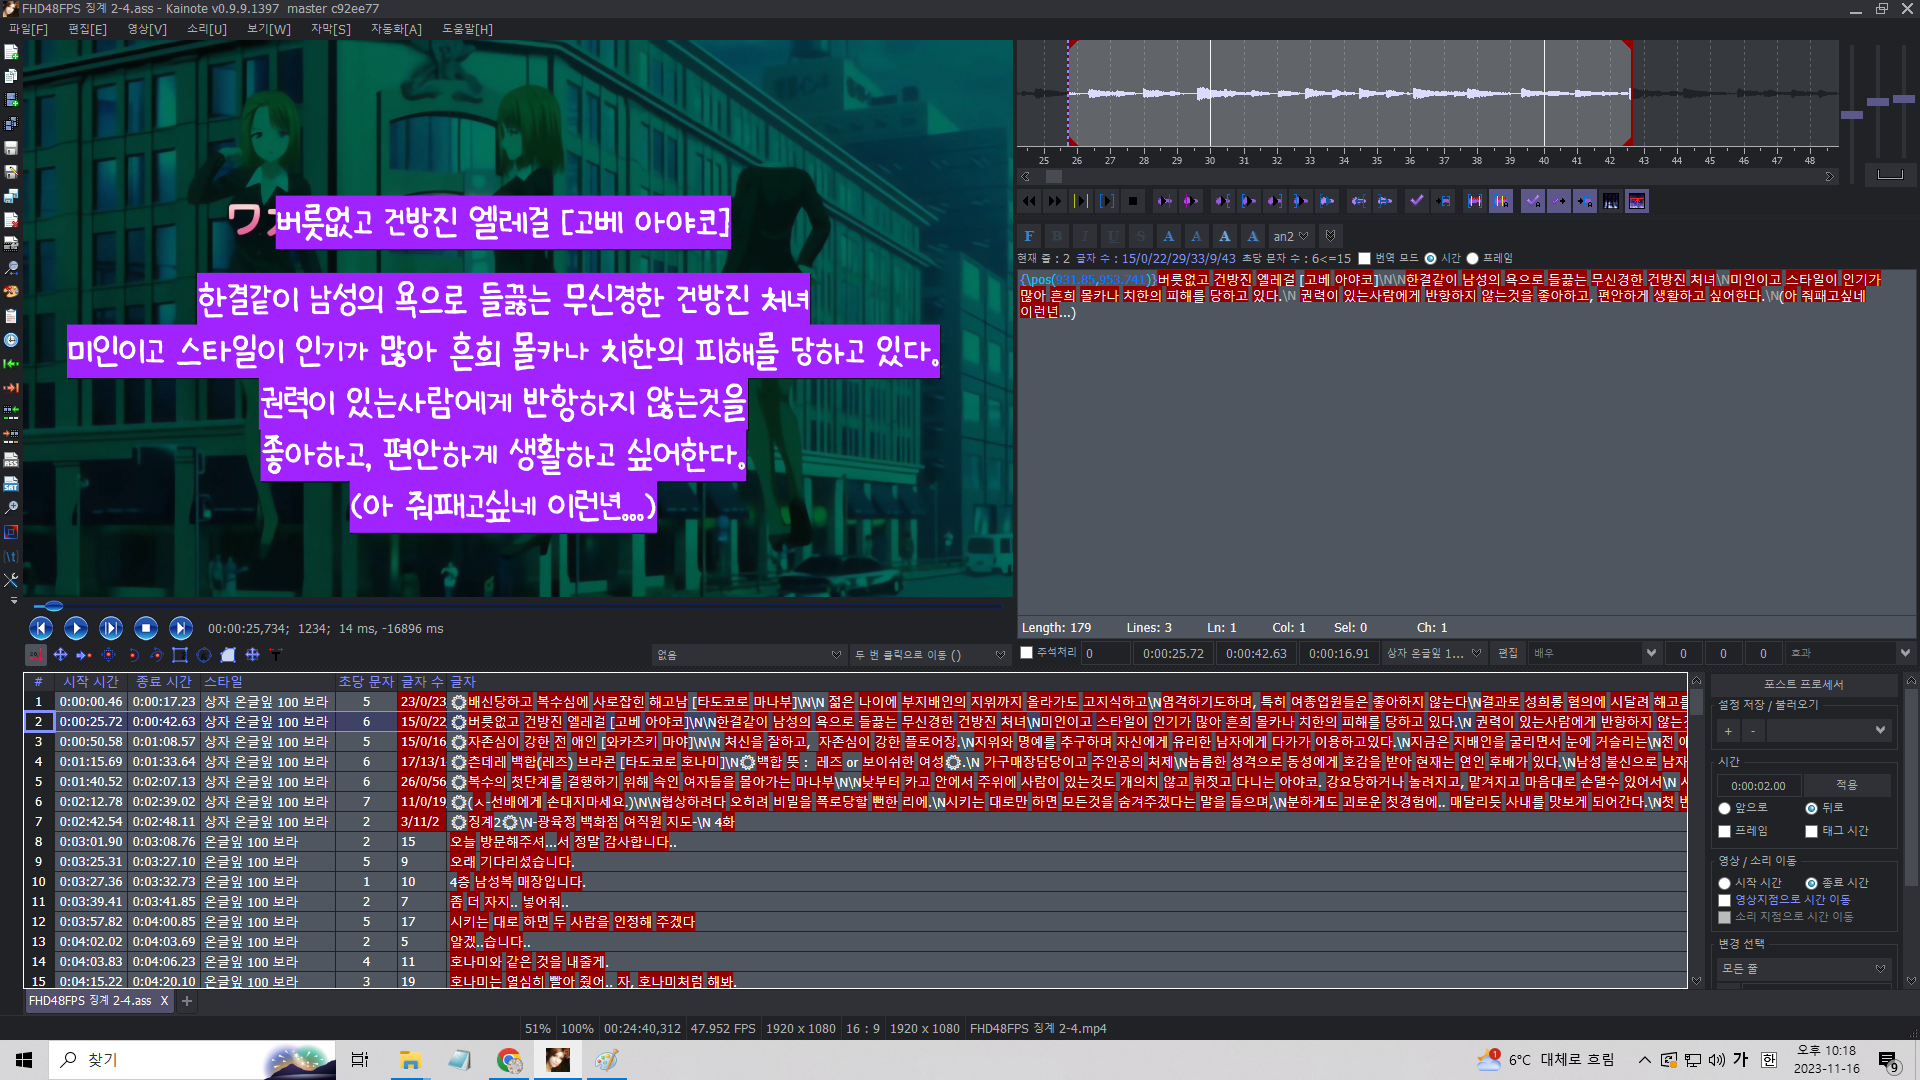The height and width of the screenshot is (1080, 1920).
Task: Select the scale visual tool
Action: (108, 655)
